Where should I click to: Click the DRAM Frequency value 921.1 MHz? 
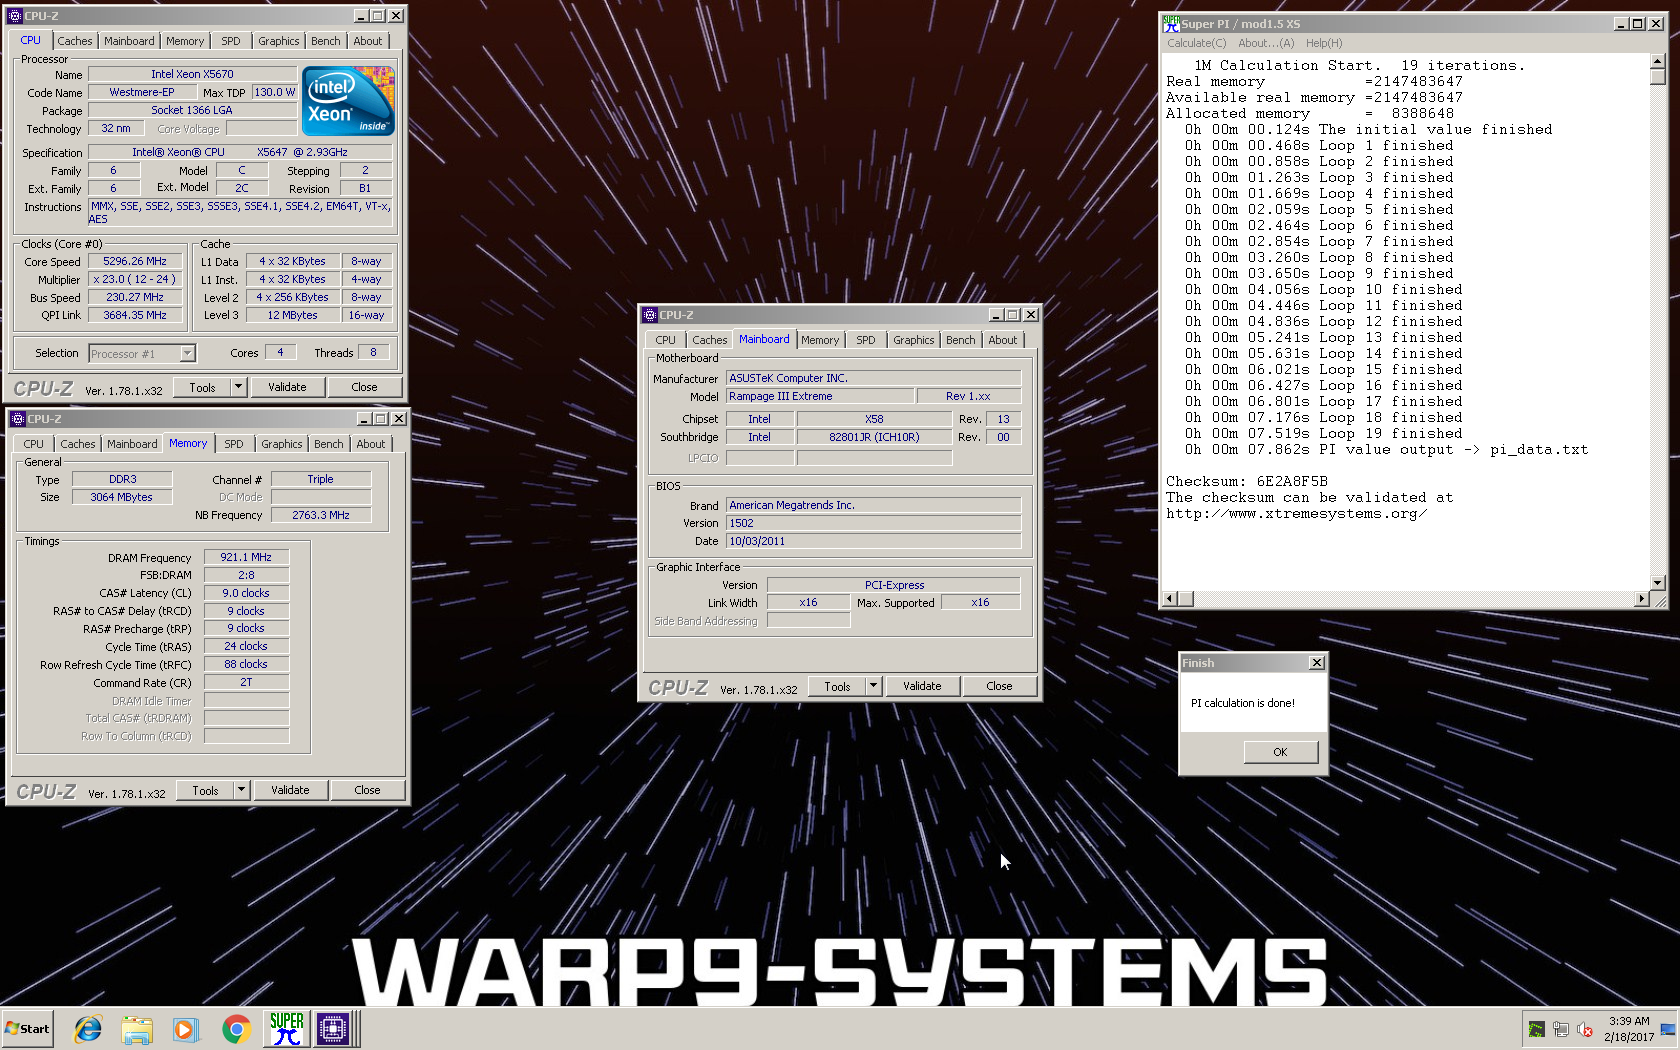click(x=246, y=557)
